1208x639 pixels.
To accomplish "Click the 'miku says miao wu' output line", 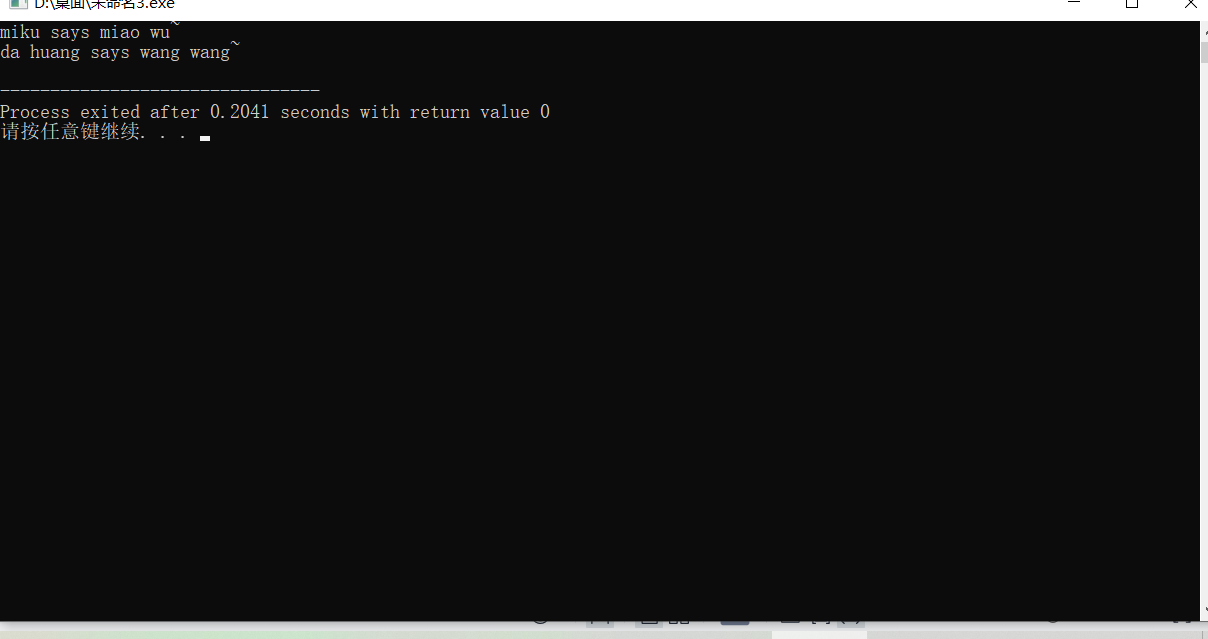I will point(90,32).
